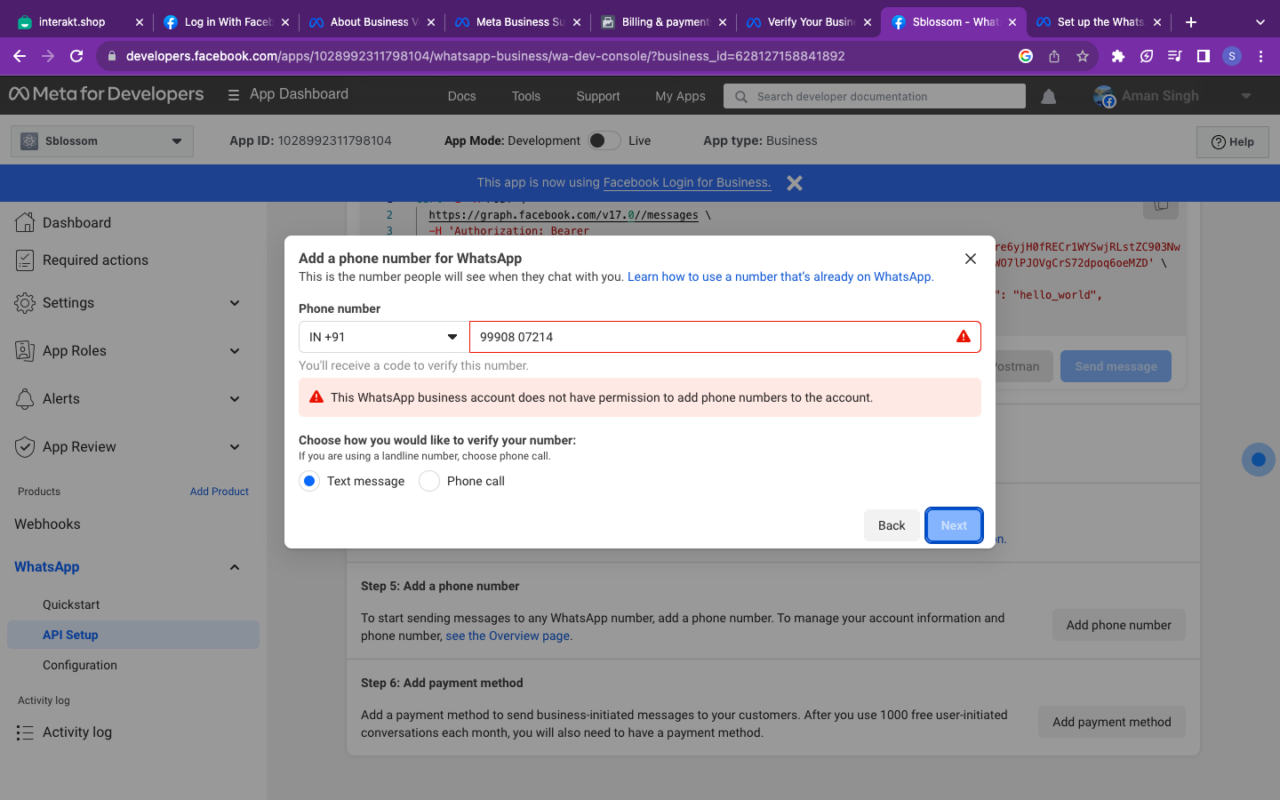The height and width of the screenshot is (800, 1280).
Task: Open the My Apps menu item
Action: click(x=680, y=96)
